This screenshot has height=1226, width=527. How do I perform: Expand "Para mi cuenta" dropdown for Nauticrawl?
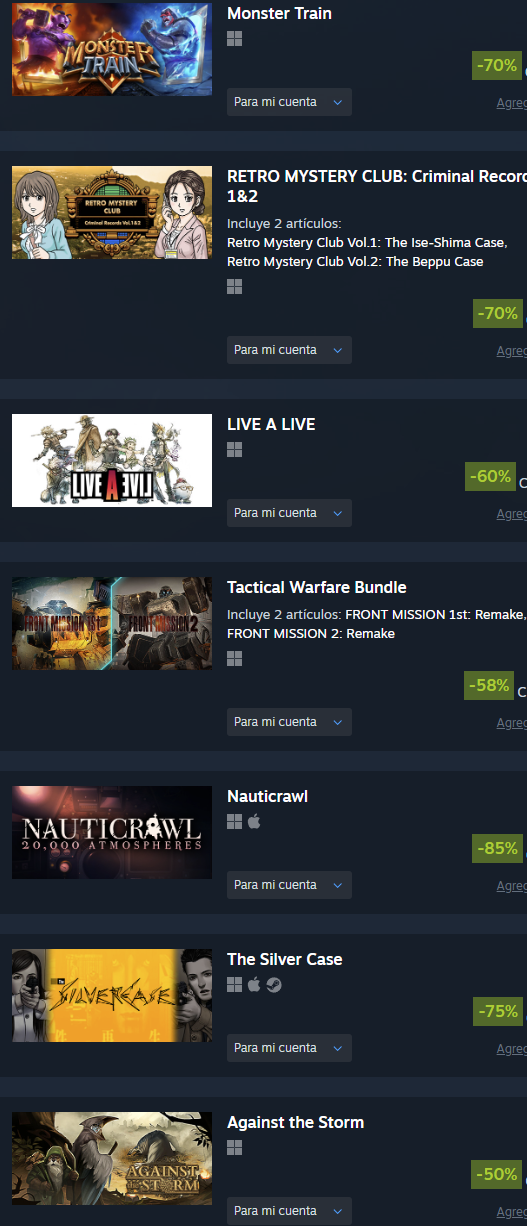[289, 885]
